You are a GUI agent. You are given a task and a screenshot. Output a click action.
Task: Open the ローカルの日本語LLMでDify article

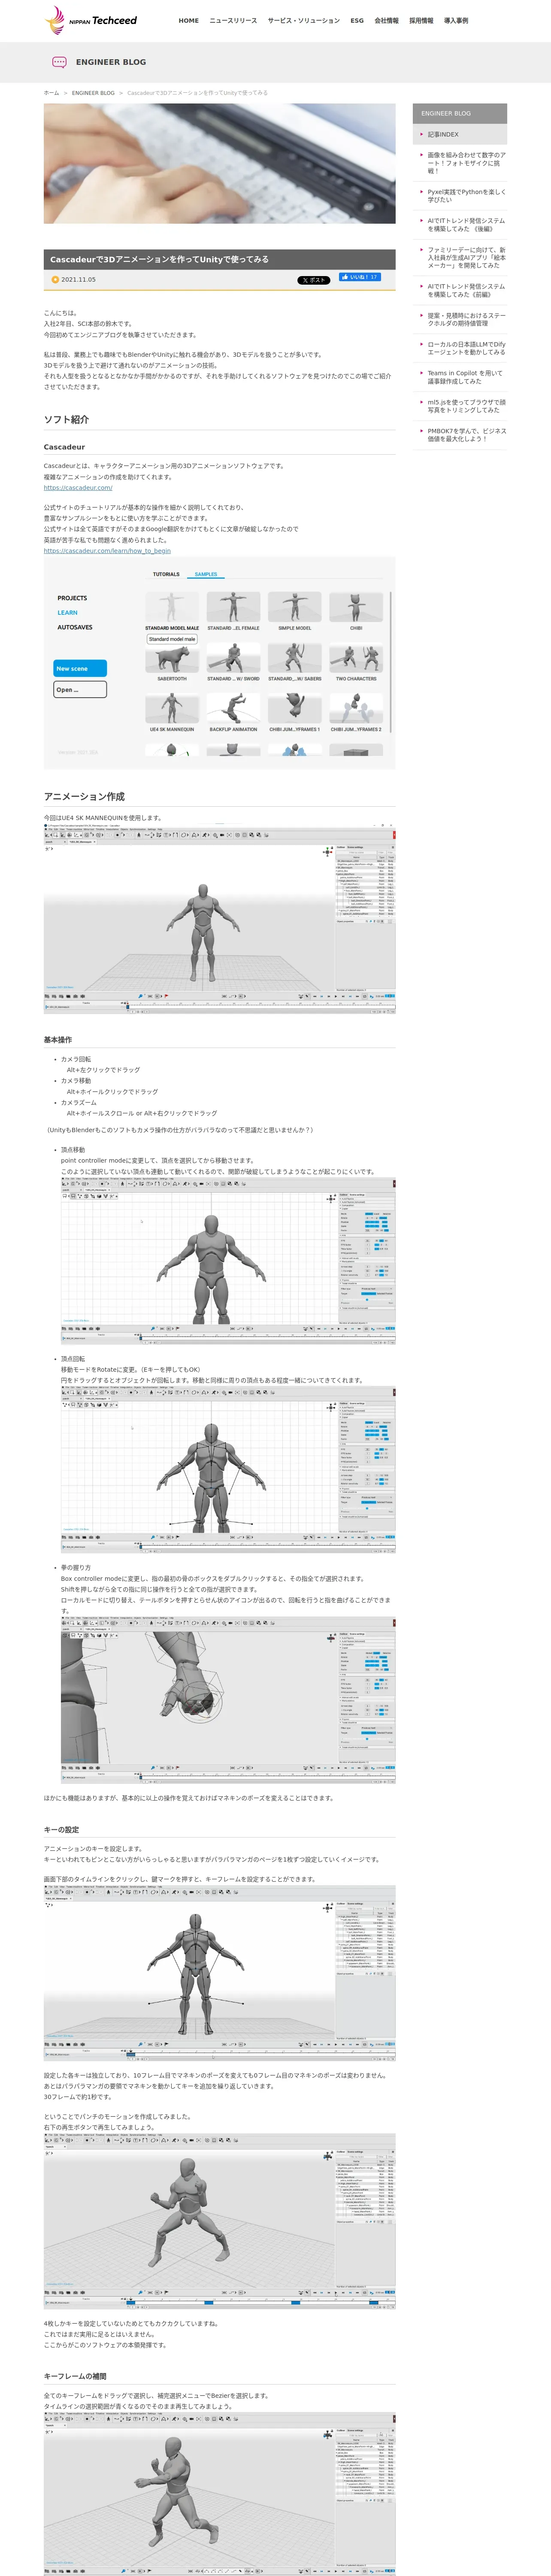point(467,348)
